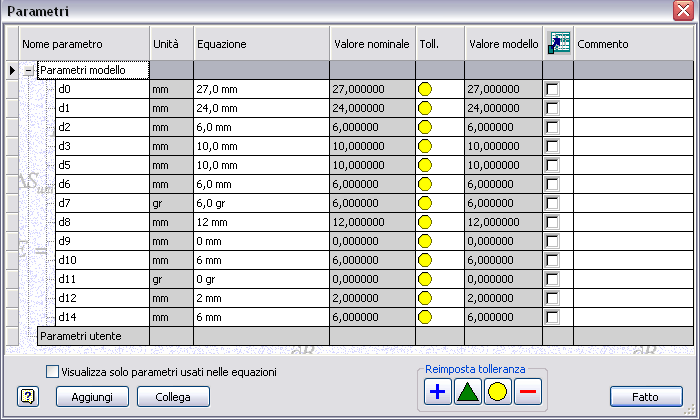Check the export checkbox for d1
700x420 pixels.
click(552, 108)
